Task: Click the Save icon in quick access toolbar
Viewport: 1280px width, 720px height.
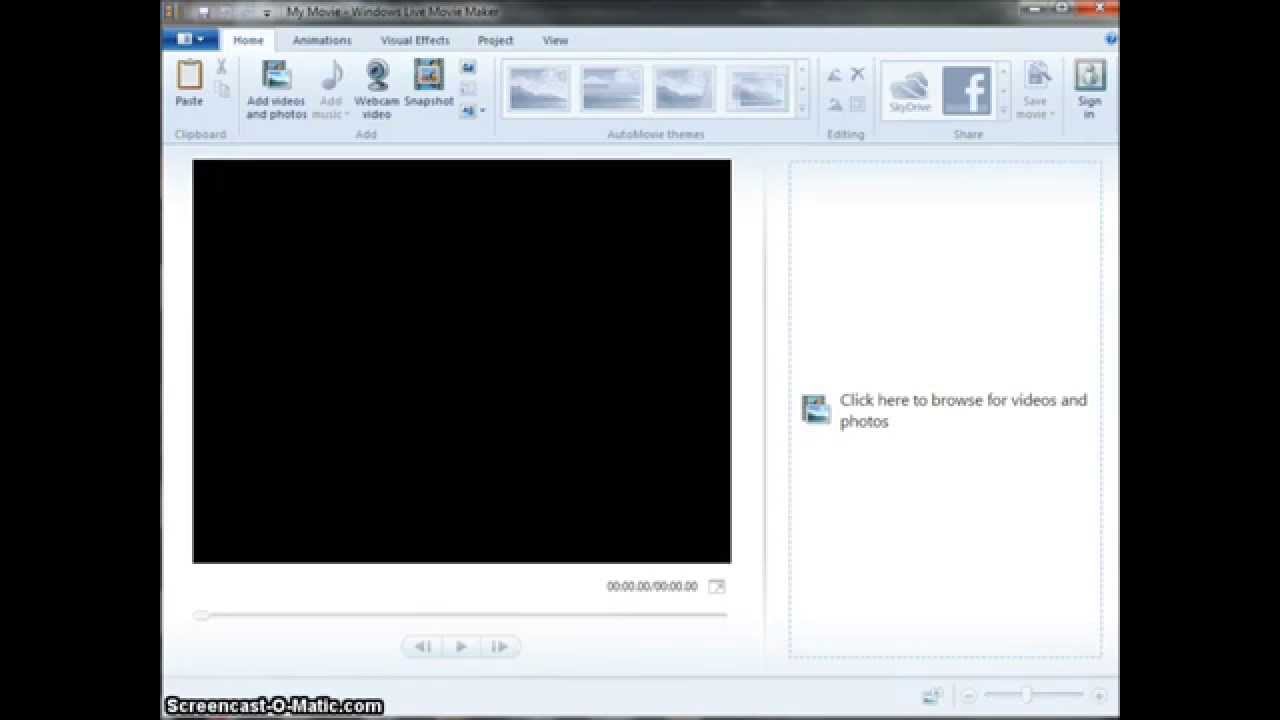Action: pyautogui.click(x=203, y=12)
